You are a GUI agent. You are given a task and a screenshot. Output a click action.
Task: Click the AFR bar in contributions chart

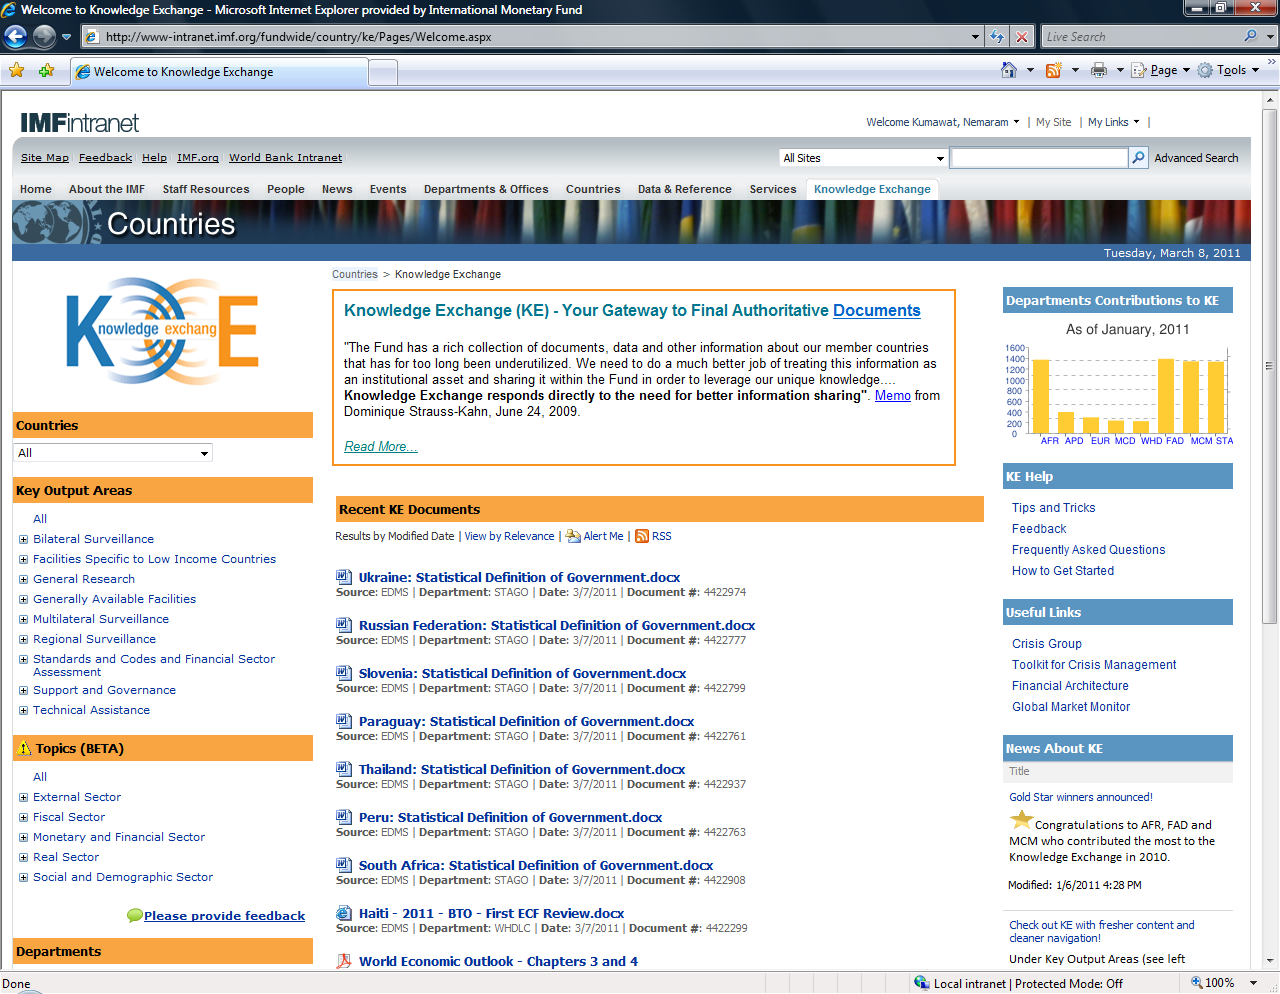[x=1041, y=396]
